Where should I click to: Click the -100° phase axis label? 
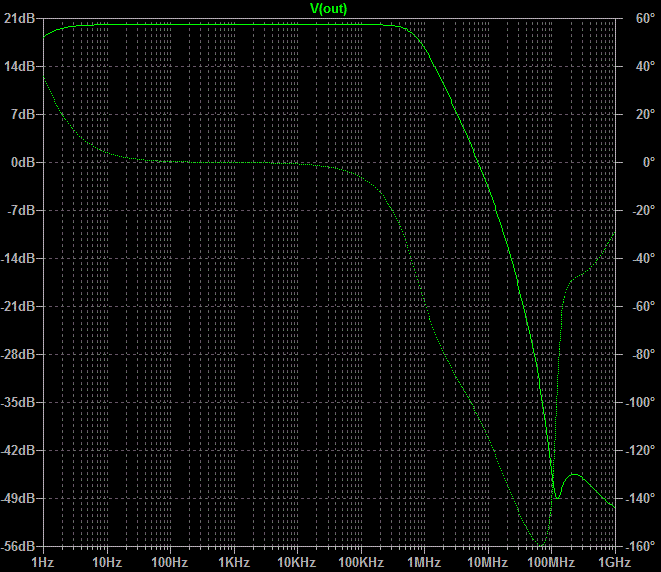pos(641,403)
